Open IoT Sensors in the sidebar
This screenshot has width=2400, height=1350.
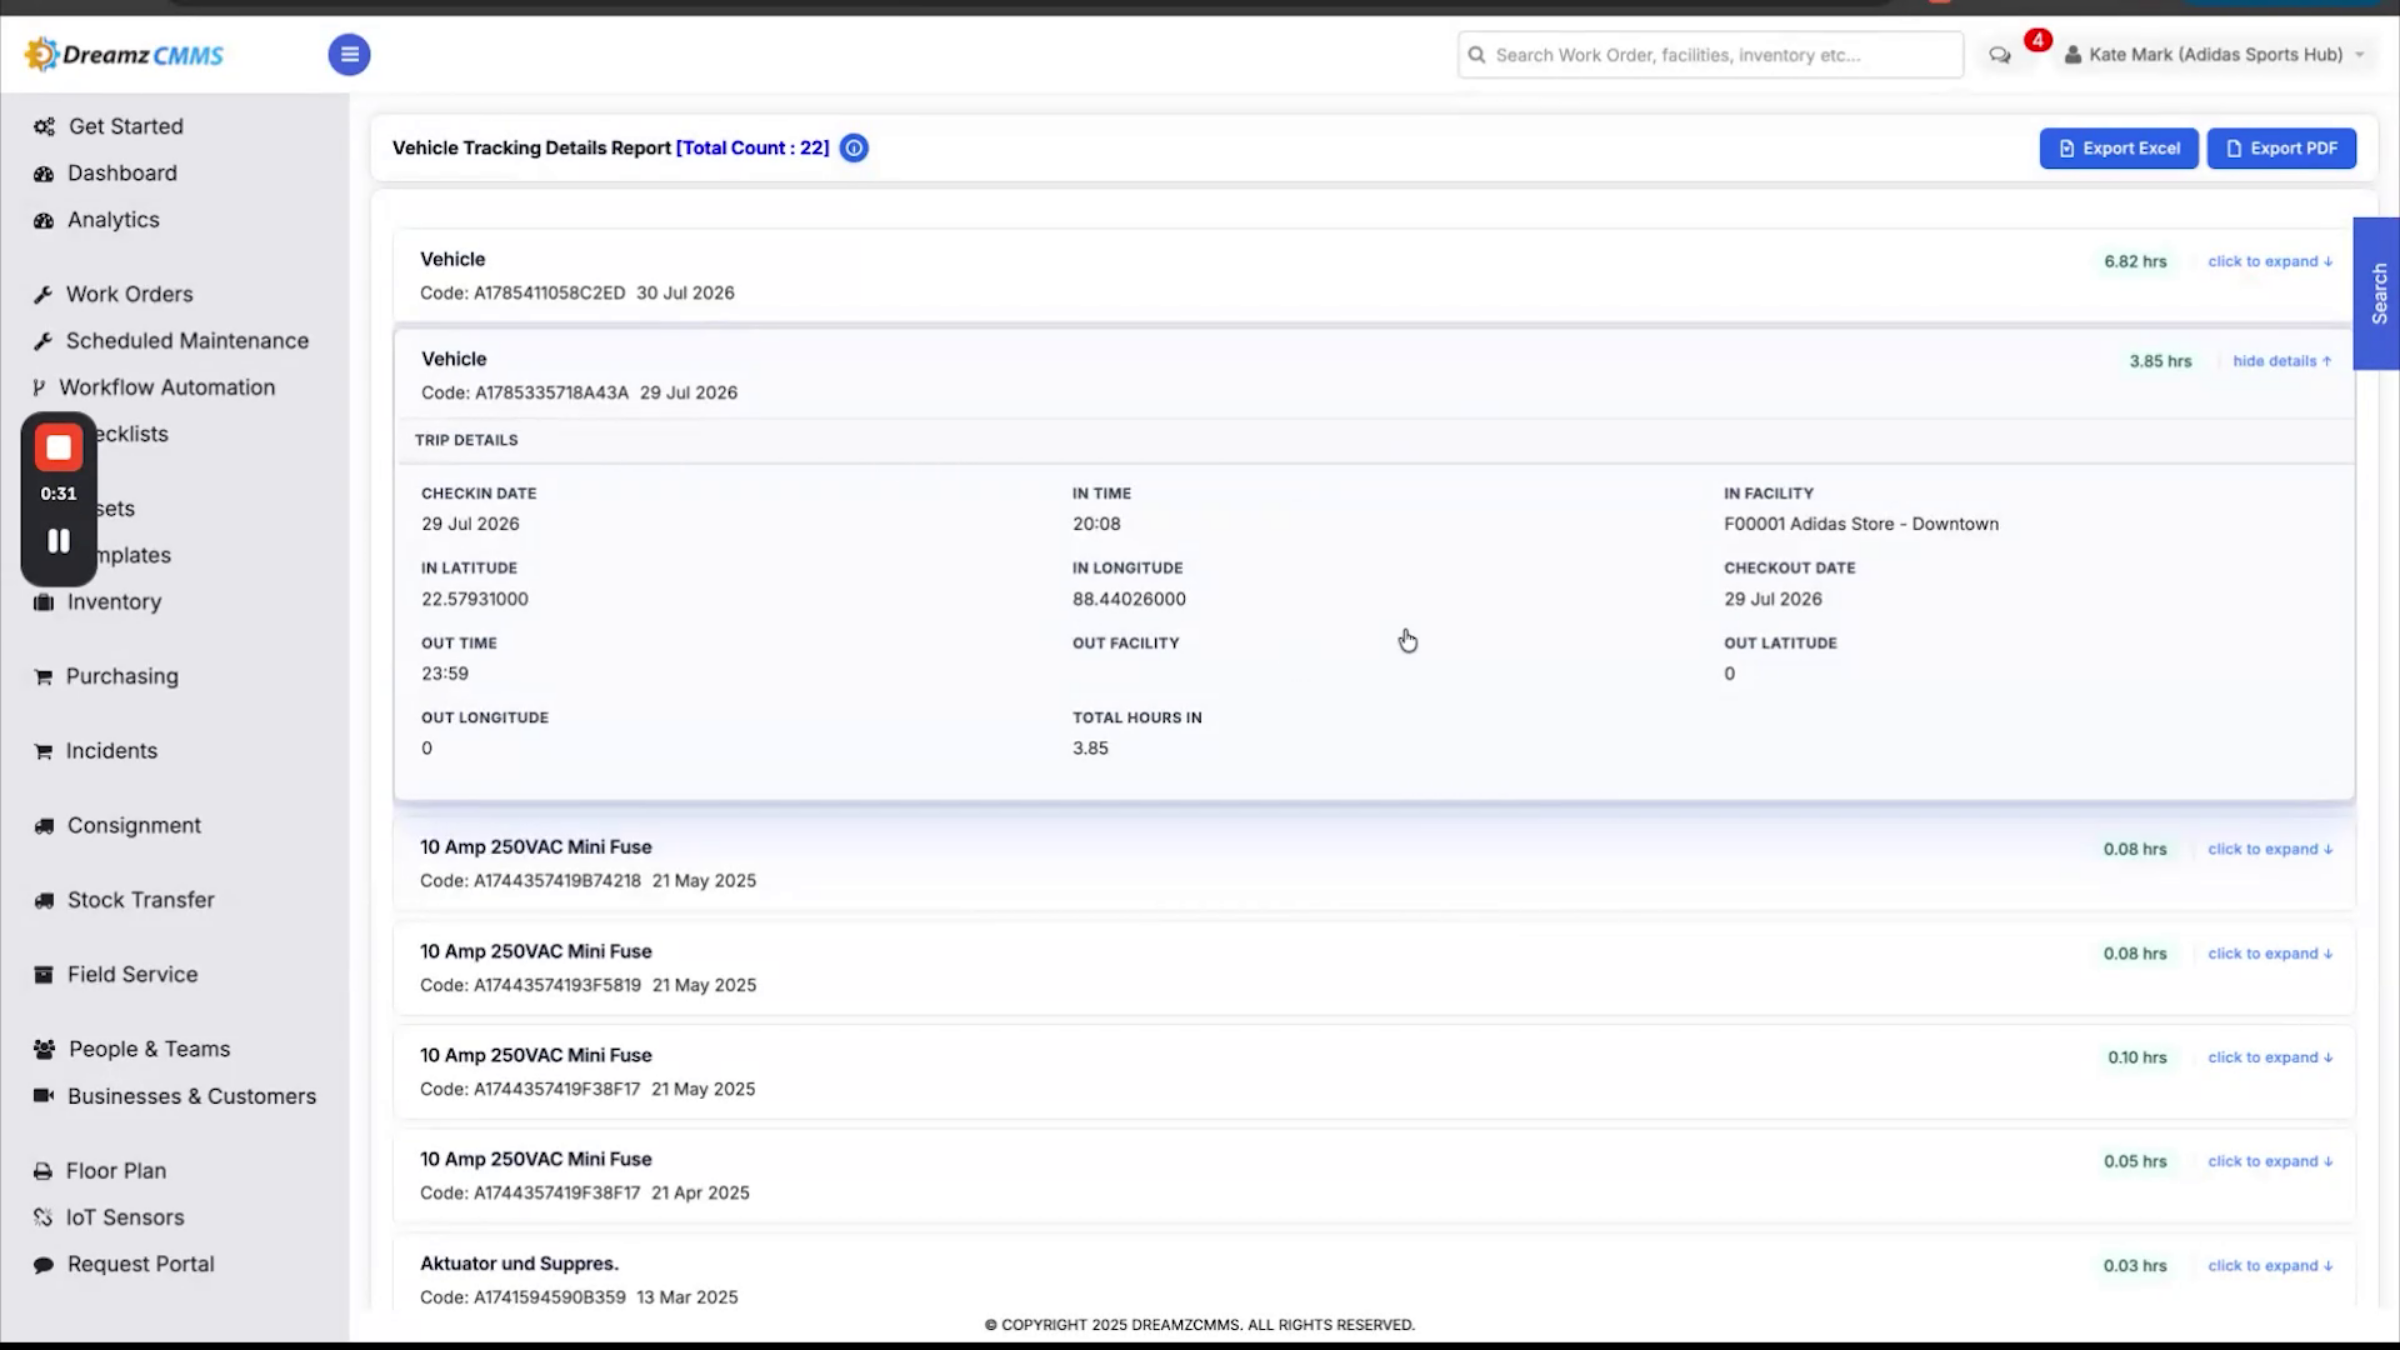click(125, 1218)
